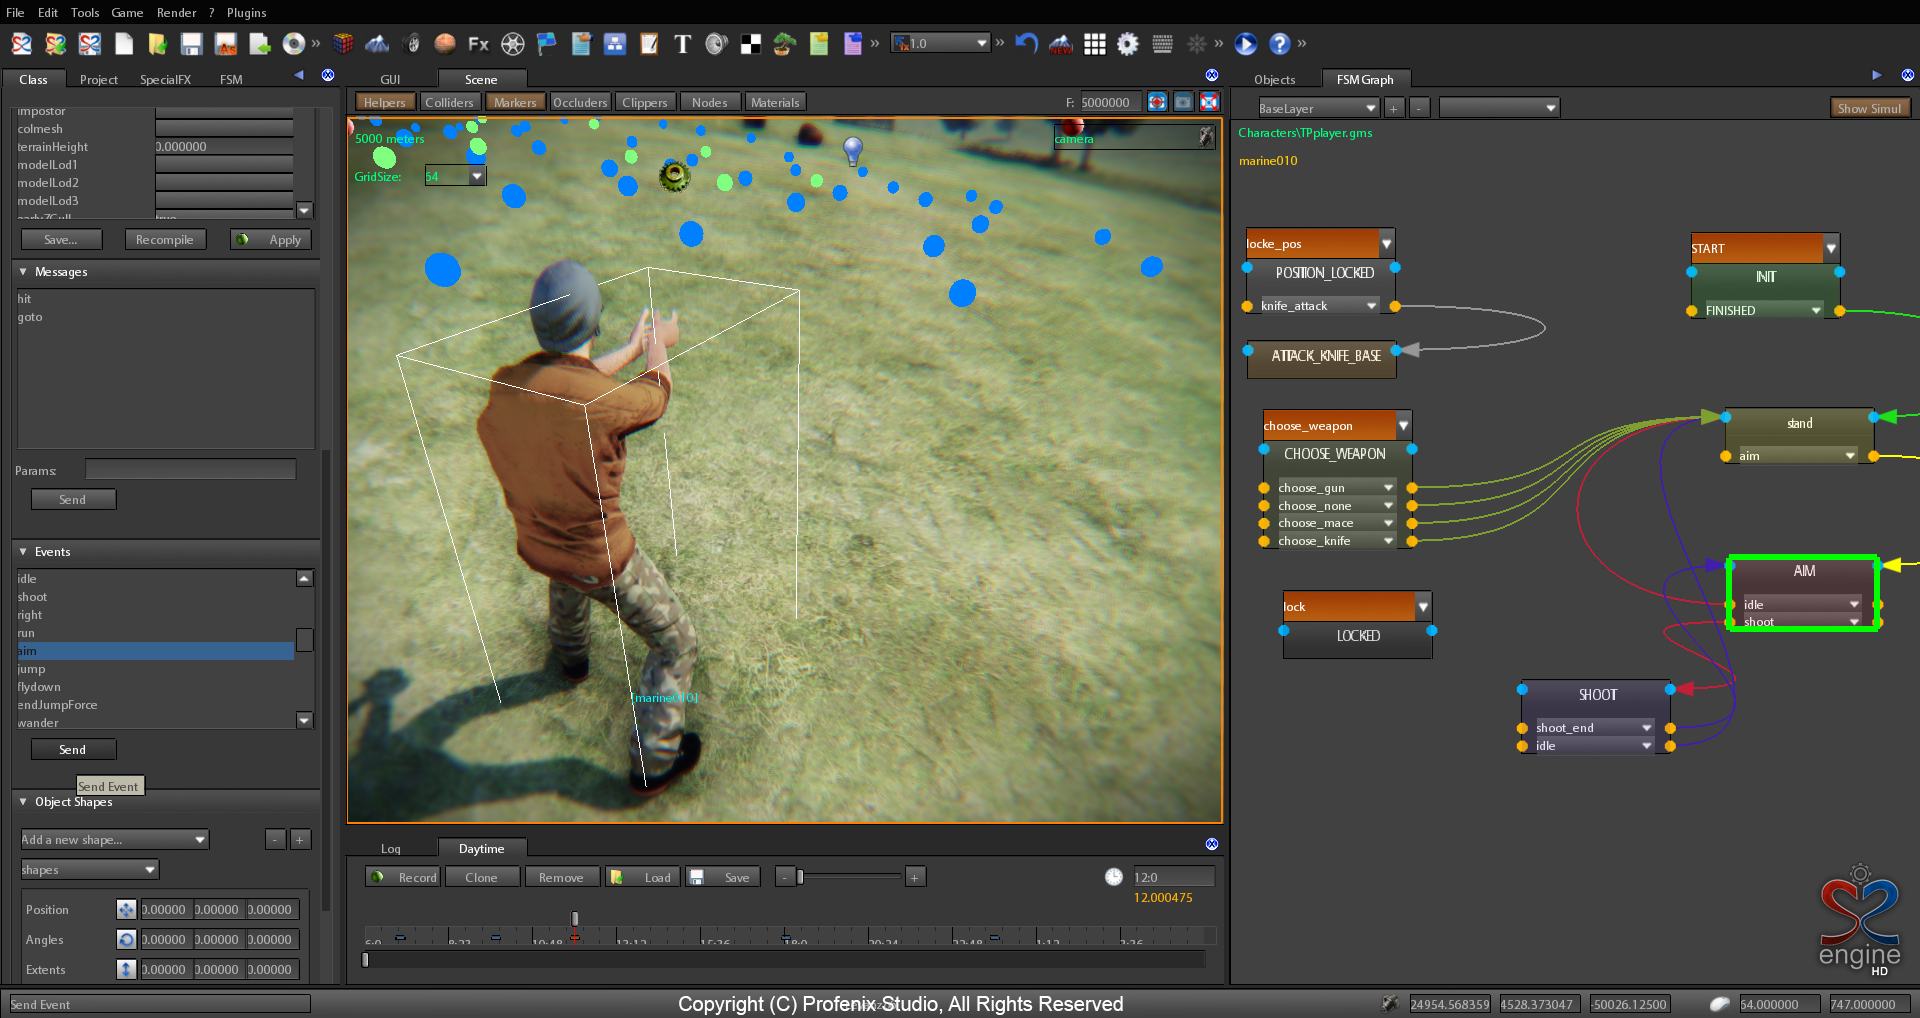Image resolution: width=1920 pixels, height=1018 pixels.
Task: Toggle the Occluders display button
Action: tap(580, 102)
